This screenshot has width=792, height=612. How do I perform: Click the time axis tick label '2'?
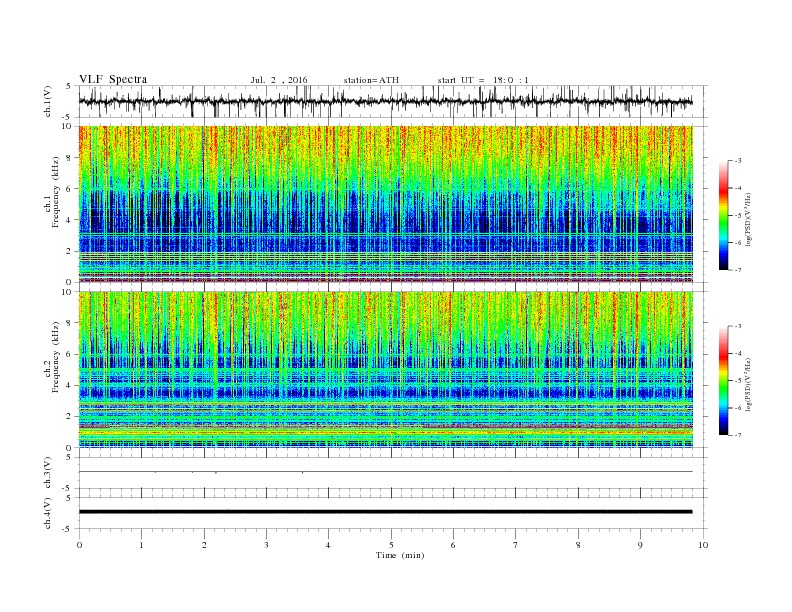coord(204,545)
